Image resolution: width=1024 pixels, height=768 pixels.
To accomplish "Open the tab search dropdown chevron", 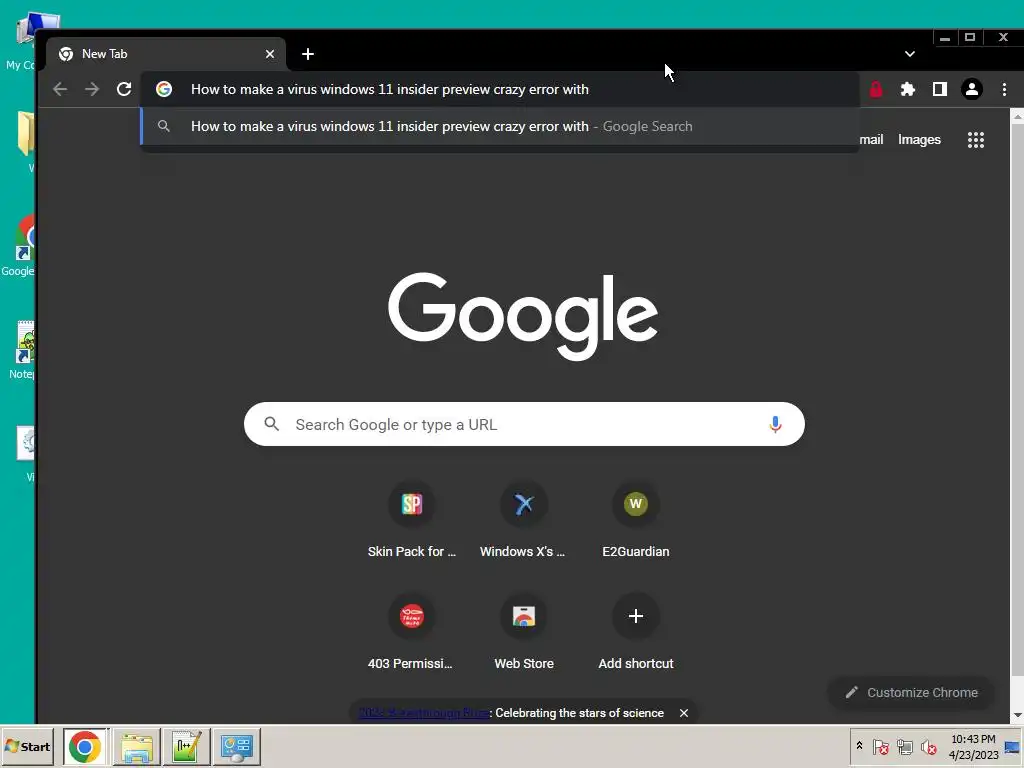I will click(910, 54).
